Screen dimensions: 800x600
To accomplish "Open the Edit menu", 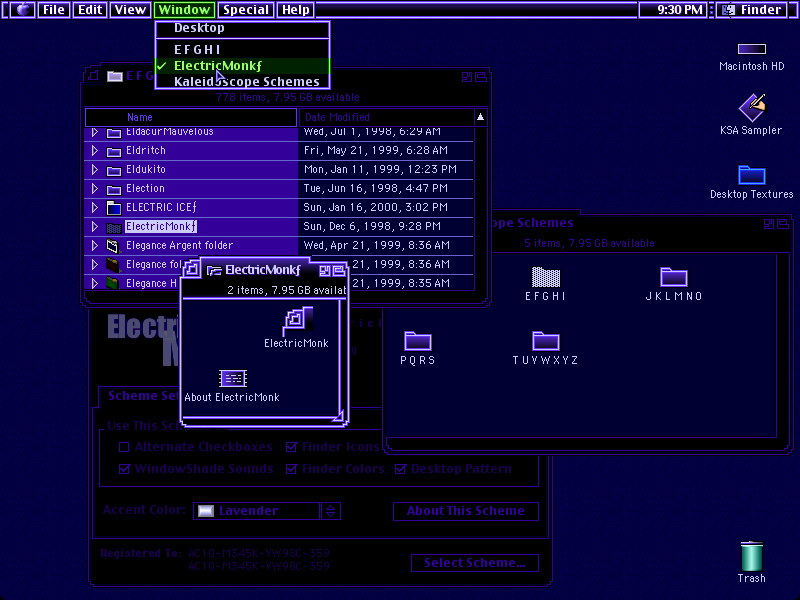I will [90, 10].
